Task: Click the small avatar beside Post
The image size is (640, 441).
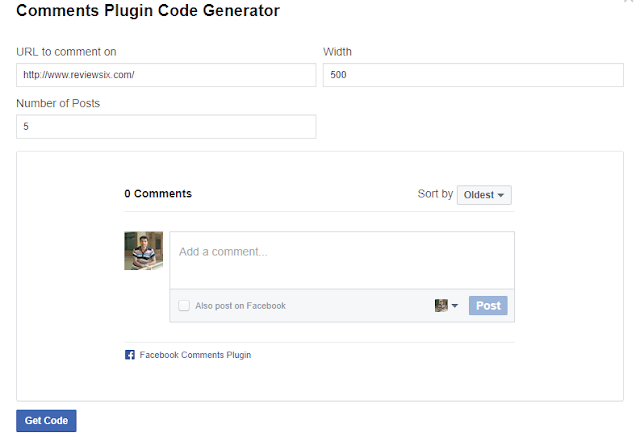Action: pyautogui.click(x=441, y=306)
